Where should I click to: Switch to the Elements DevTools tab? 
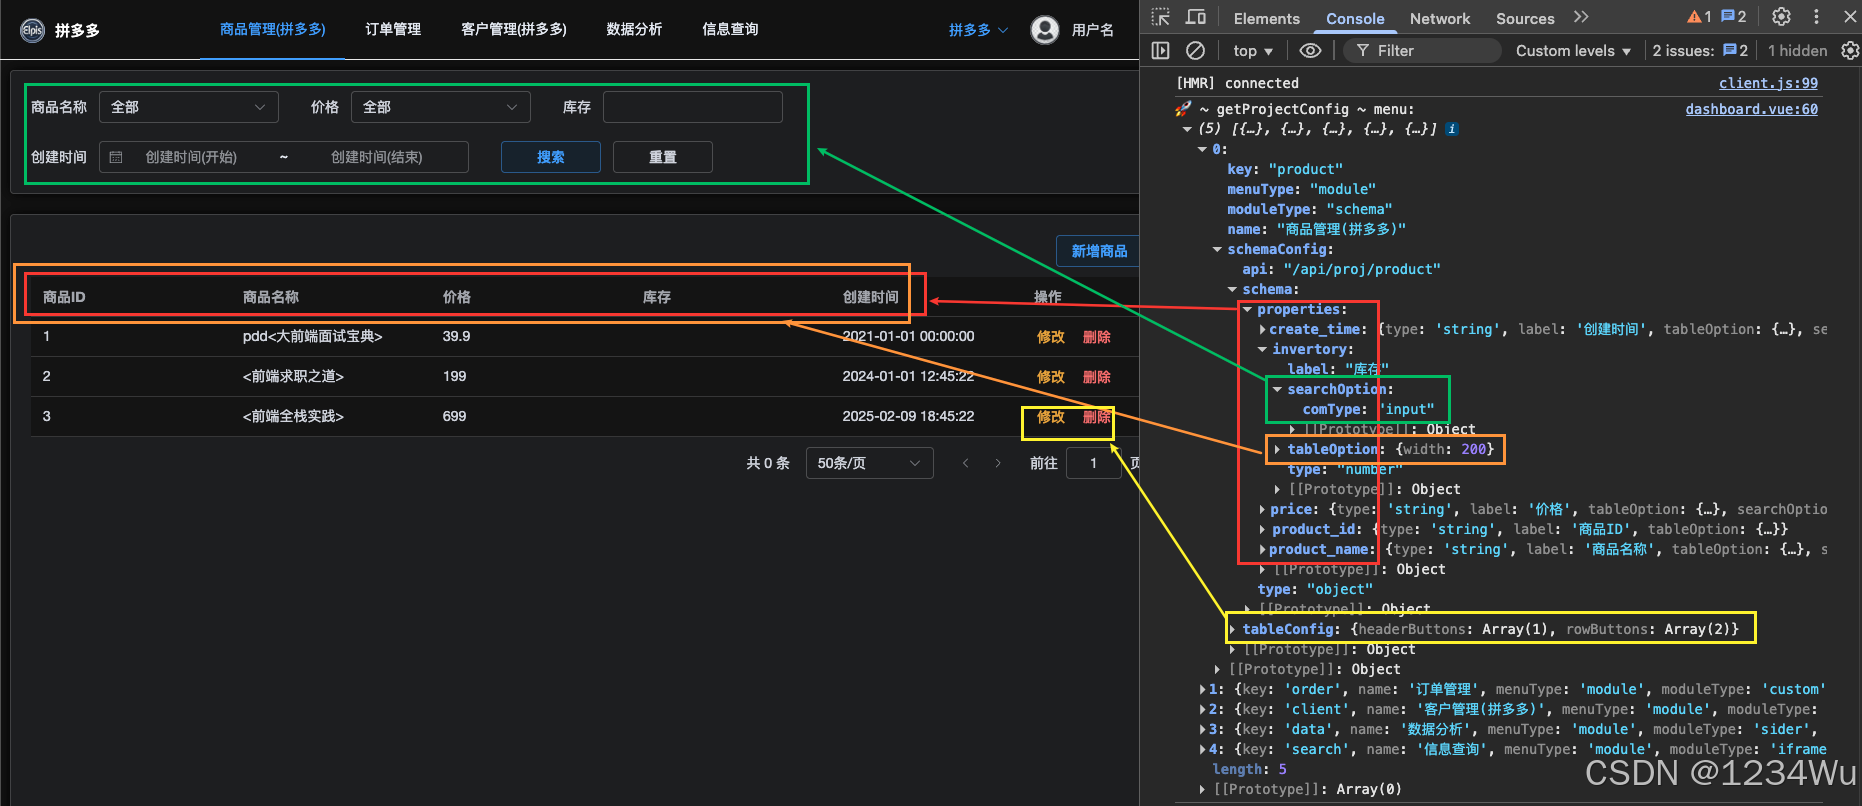pyautogui.click(x=1267, y=18)
